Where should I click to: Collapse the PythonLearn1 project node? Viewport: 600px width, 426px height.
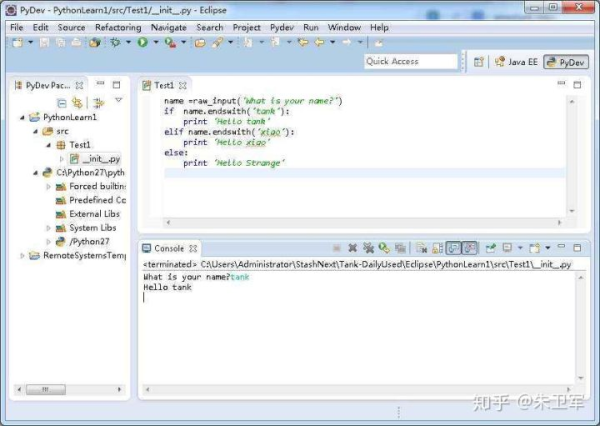coord(22,118)
